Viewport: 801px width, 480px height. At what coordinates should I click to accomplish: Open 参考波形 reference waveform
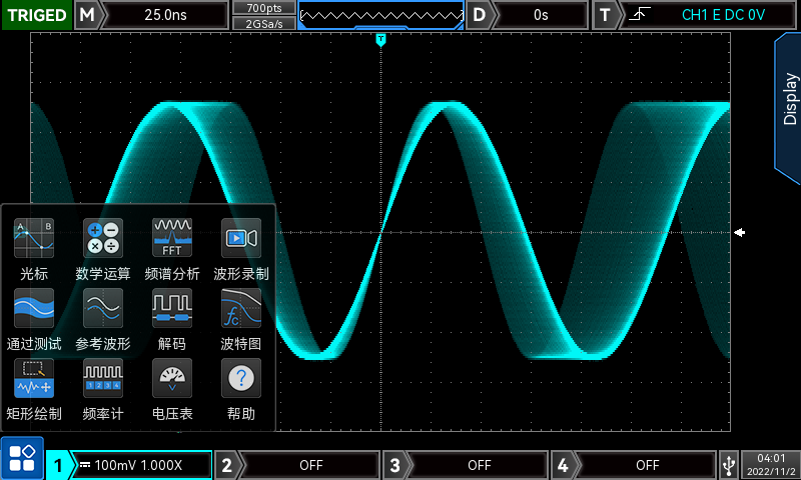[103, 318]
